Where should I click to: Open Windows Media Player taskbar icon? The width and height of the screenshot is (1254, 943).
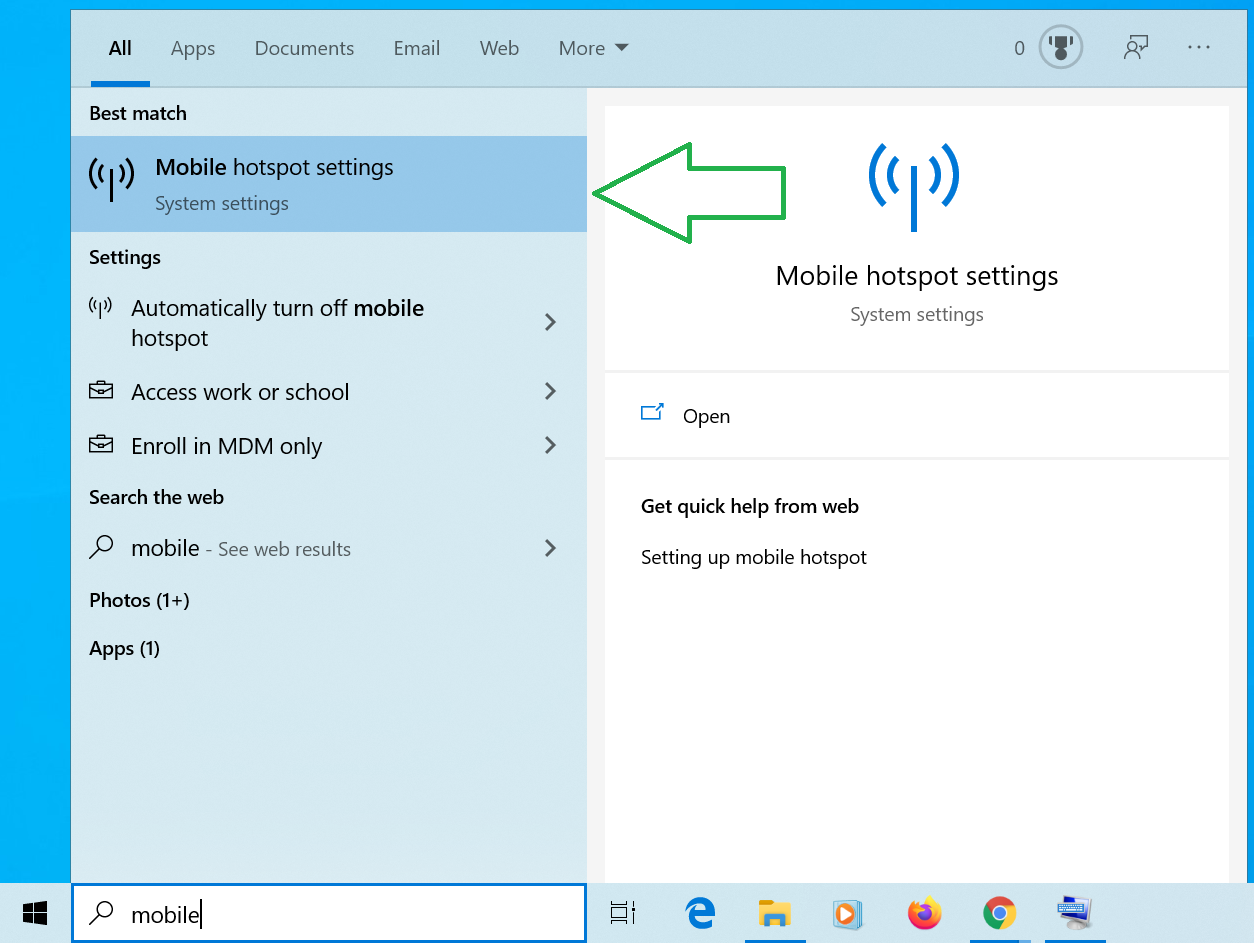[848, 913]
